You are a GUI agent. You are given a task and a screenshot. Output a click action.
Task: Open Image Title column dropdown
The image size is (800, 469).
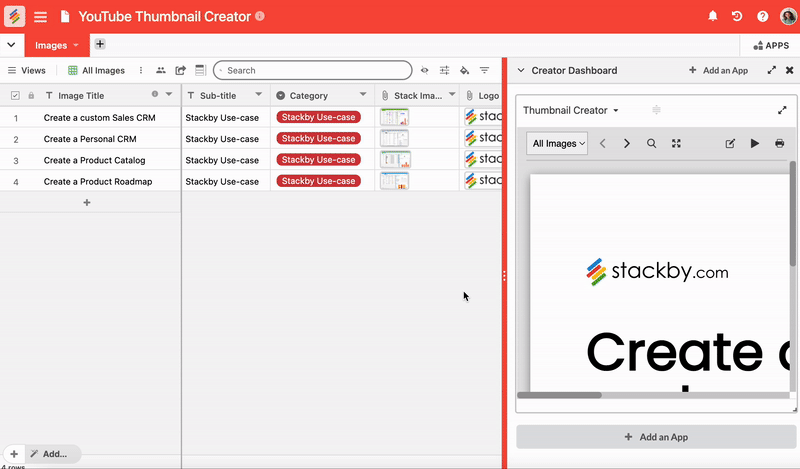coord(169,94)
